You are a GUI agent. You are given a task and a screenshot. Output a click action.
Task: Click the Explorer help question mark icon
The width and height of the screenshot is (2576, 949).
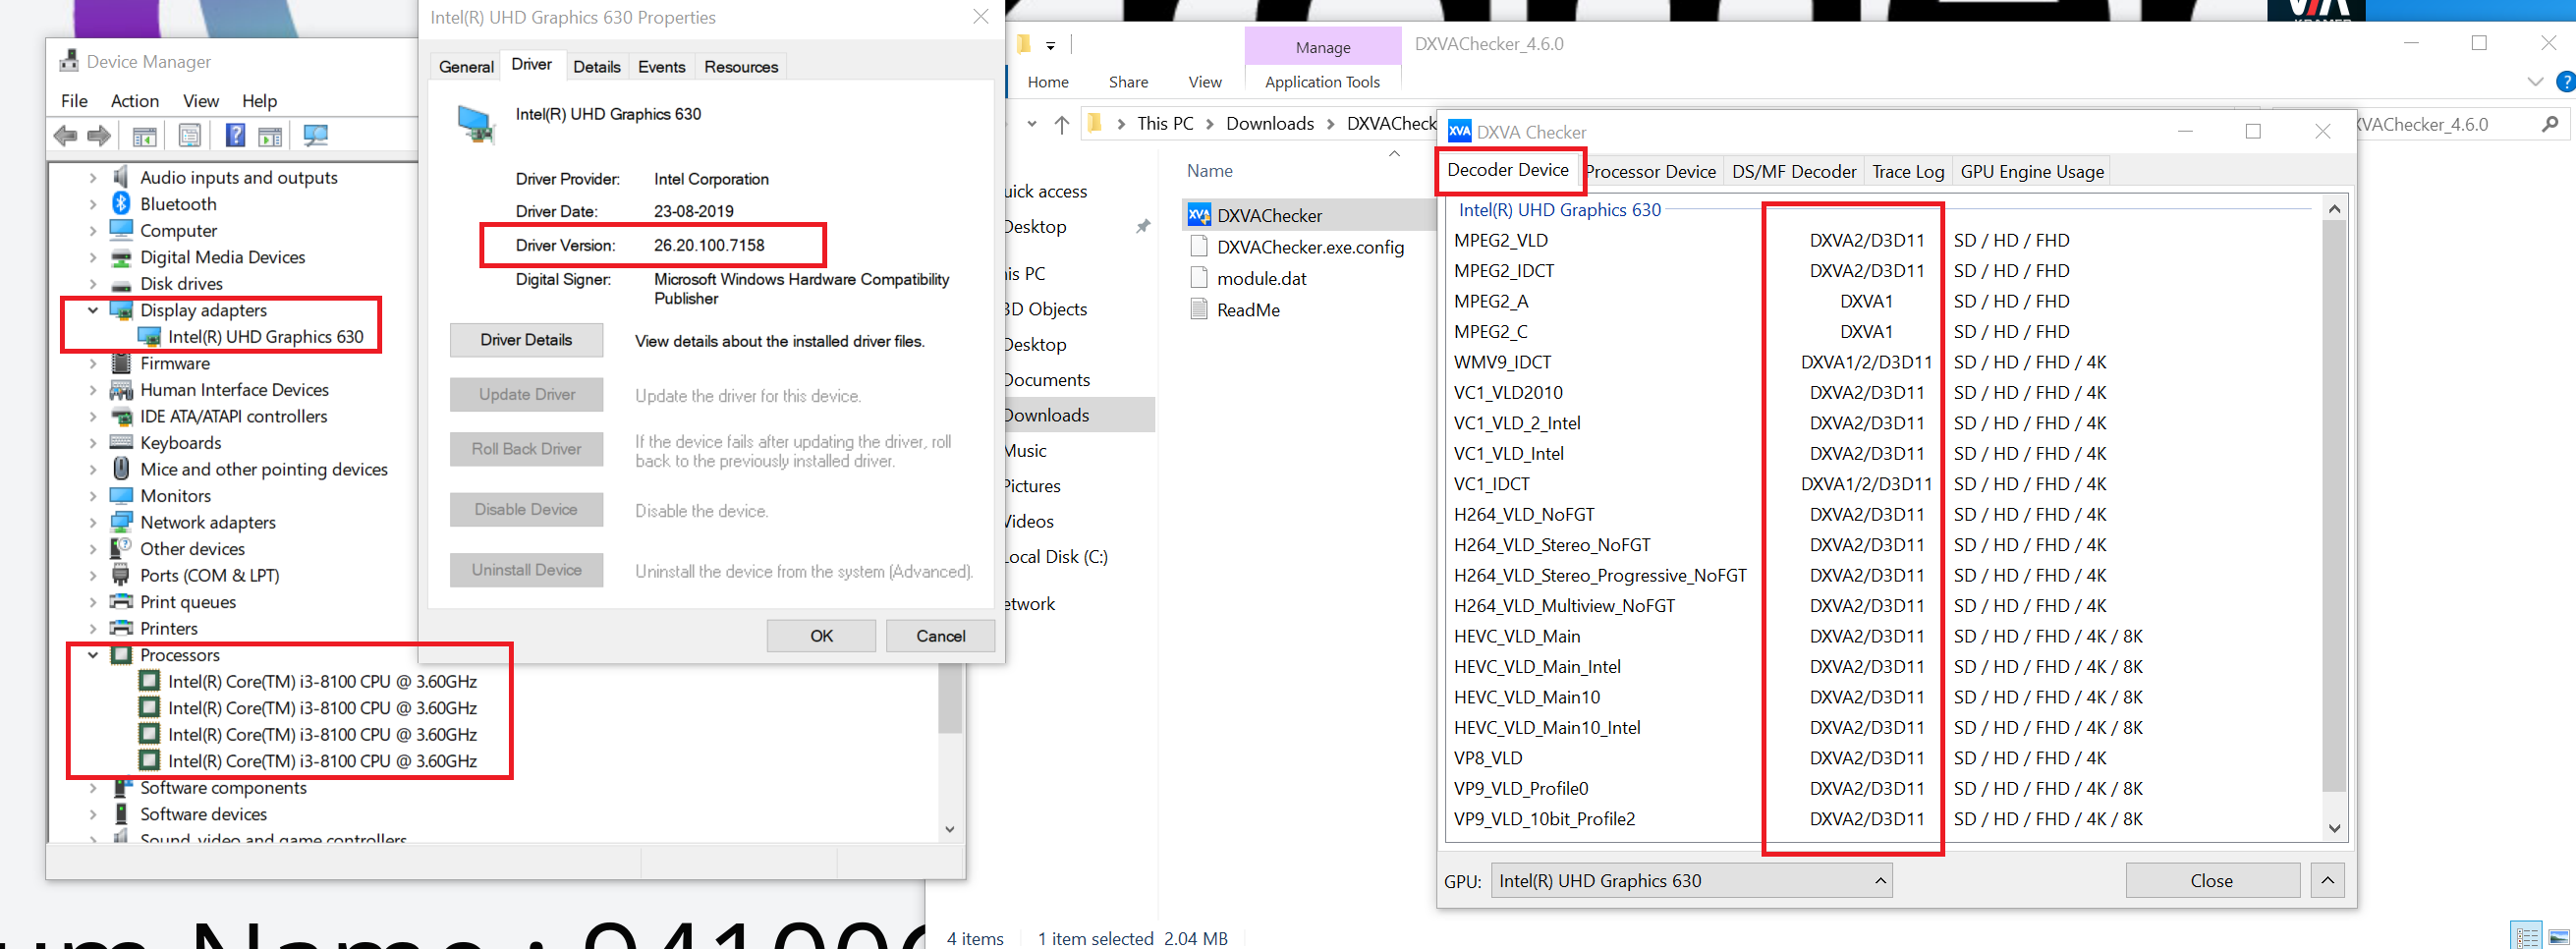(x=2565, y=82)
